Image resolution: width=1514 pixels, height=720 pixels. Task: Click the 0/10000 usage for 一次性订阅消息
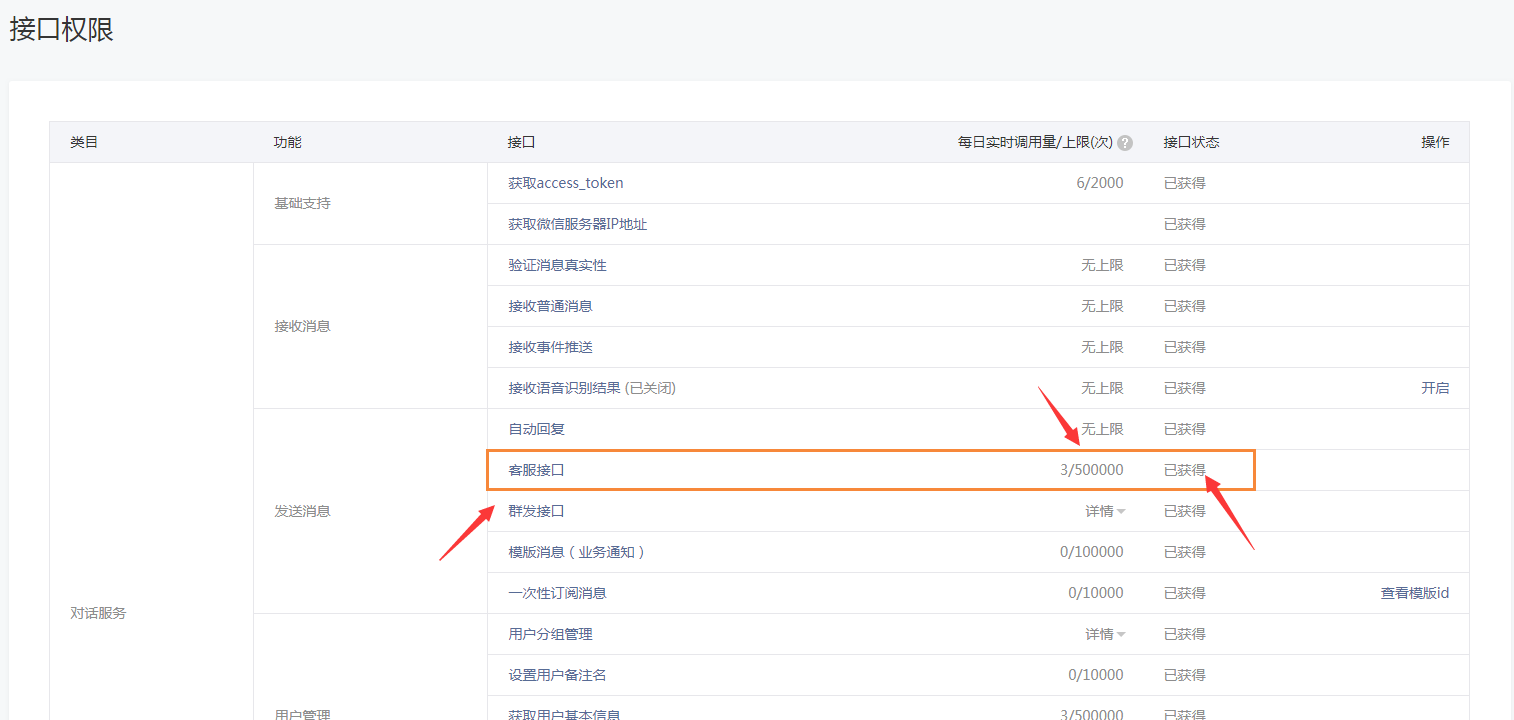[x=1096, y=593]
